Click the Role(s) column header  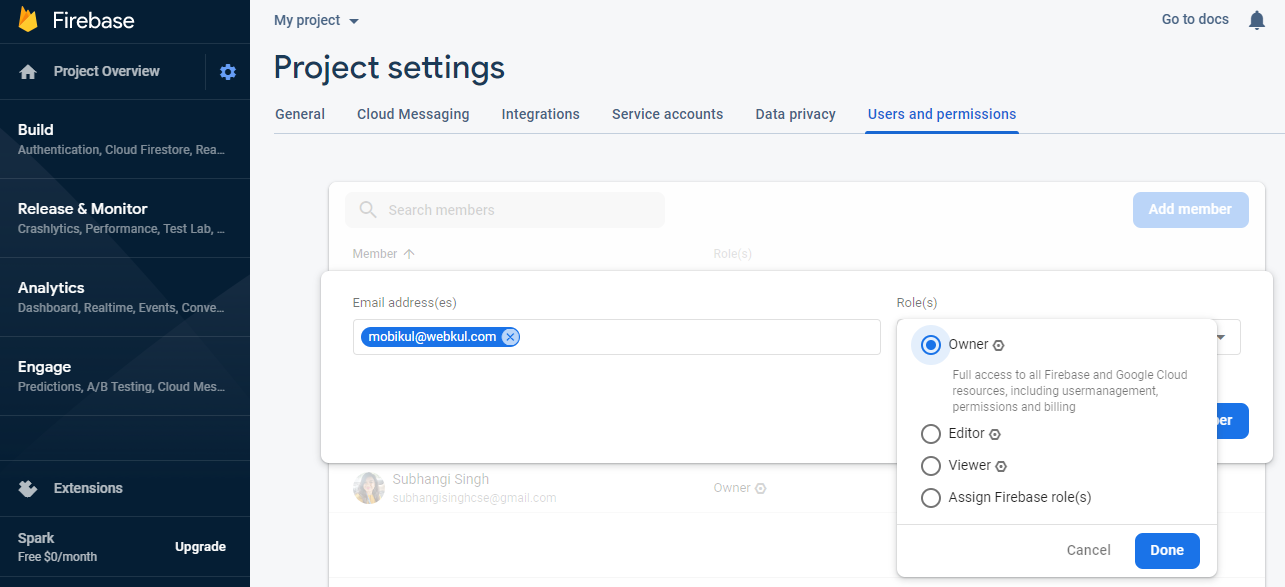733,254
